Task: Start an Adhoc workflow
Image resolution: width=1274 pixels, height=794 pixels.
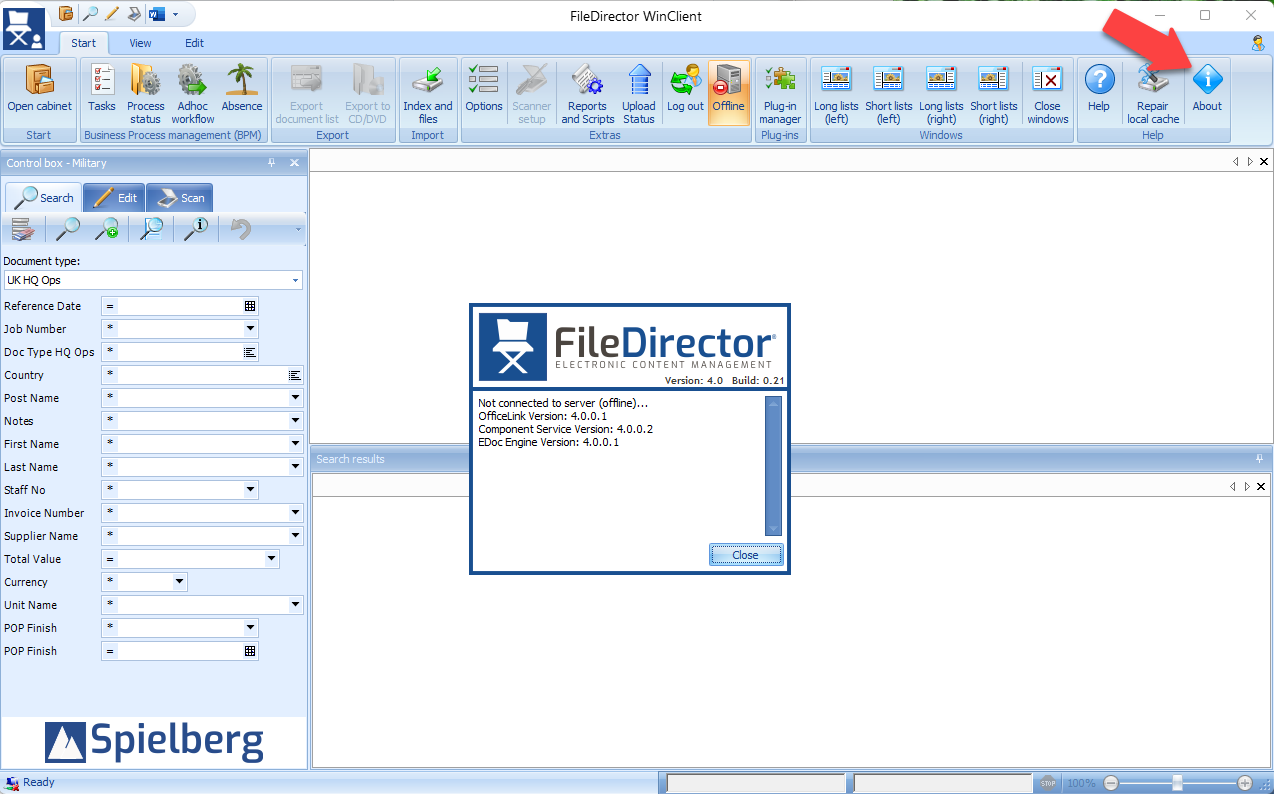Action: 192,92
